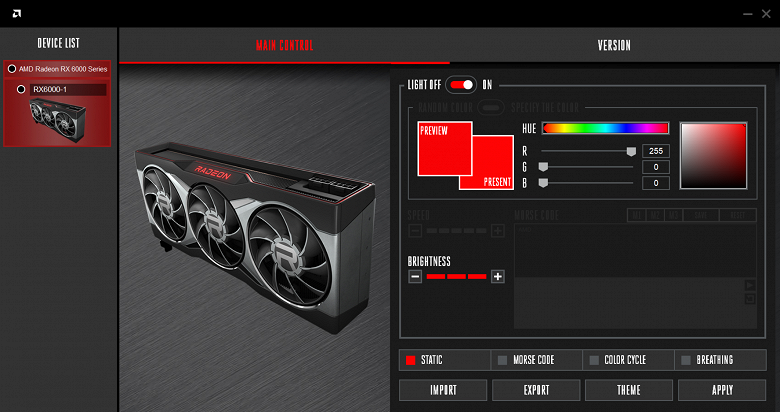Click the G channel slider handle
The width and height of the screenshot is (780, 412).
[x=543, y=167]
